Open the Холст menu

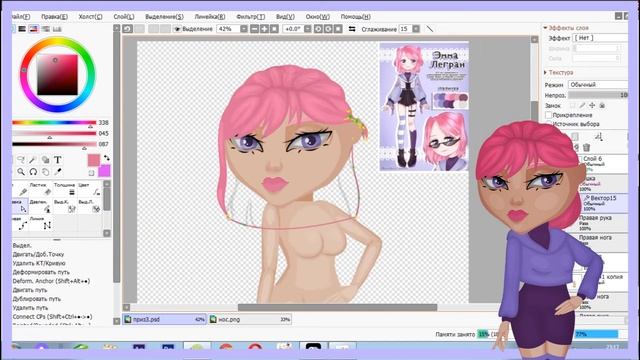click(x=90, y=17)
